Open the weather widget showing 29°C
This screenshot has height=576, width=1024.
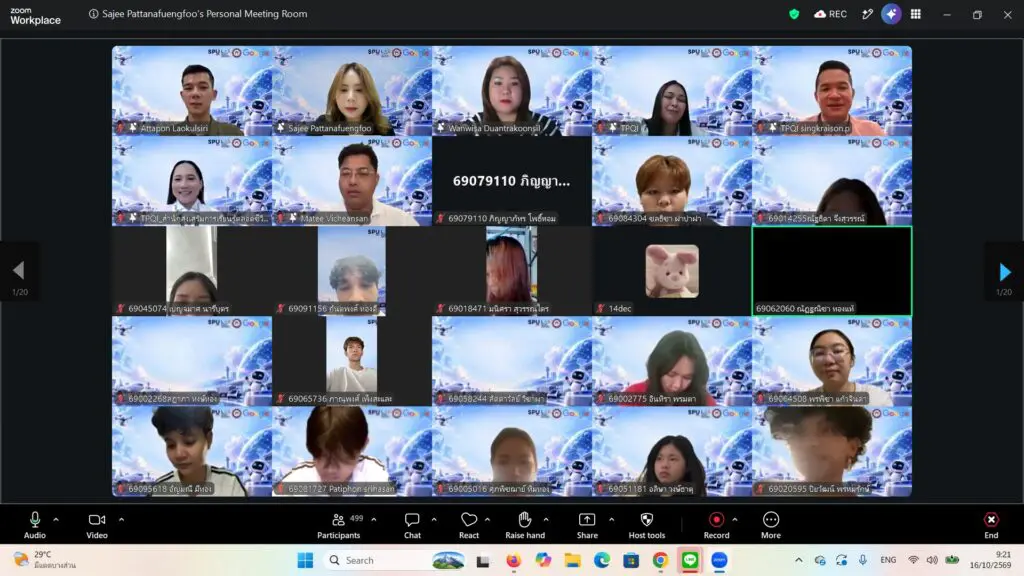tap(46, 560)
